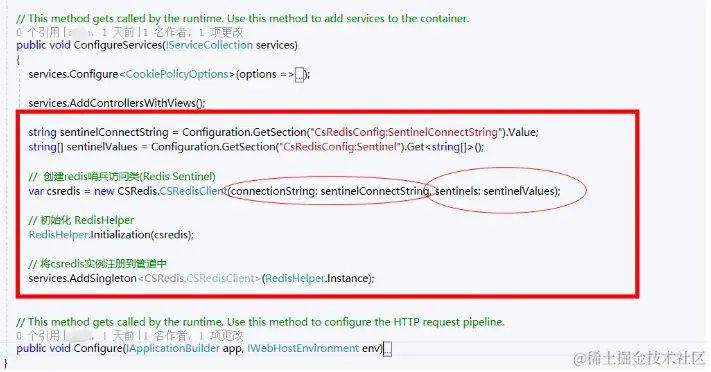
Task: Click the "CsRedisConfig:Sentinel" string literal
Action: click(340, 147)
